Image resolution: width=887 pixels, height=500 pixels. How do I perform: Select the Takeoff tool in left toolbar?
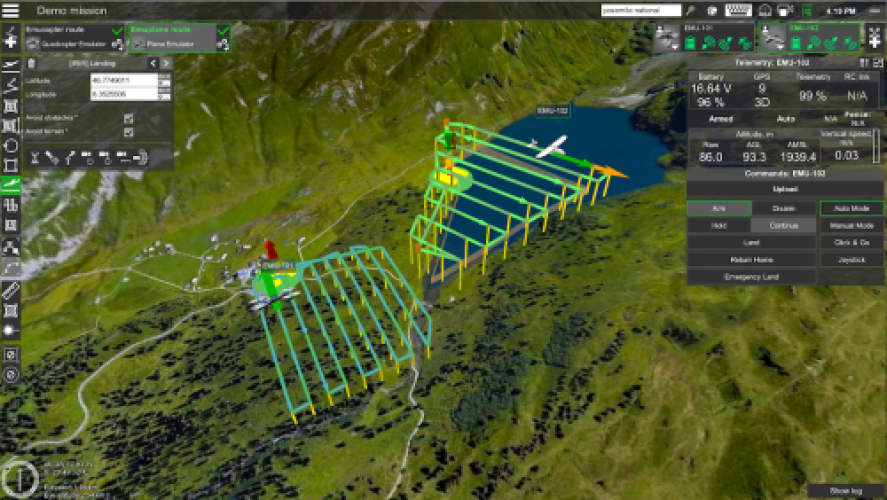(11, 65)
